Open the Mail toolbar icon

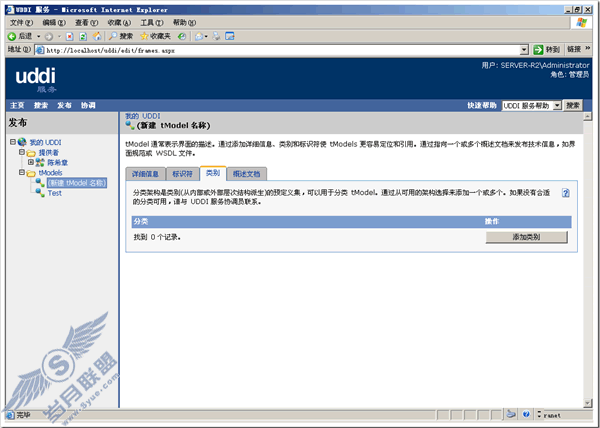[199, 36]
